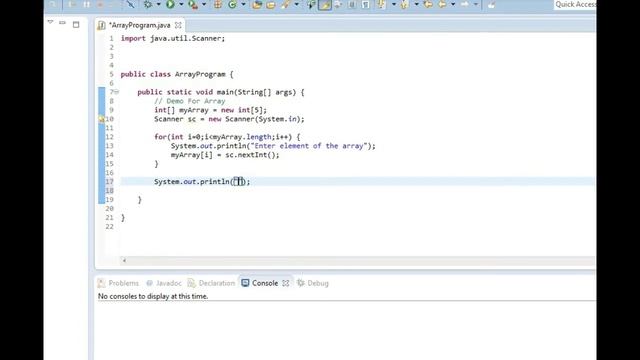Switch to the Javadoc tab

pyautogui.click(x=164, y=283)
